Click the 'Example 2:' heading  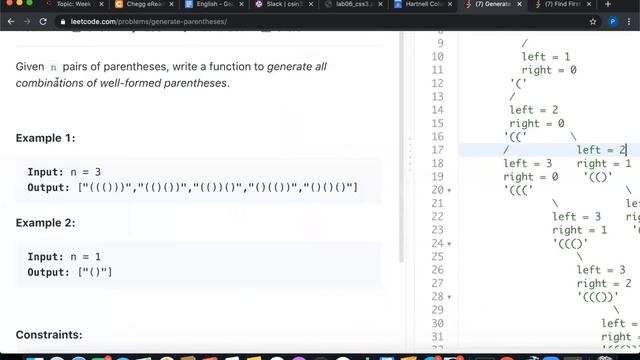[45, 223]
